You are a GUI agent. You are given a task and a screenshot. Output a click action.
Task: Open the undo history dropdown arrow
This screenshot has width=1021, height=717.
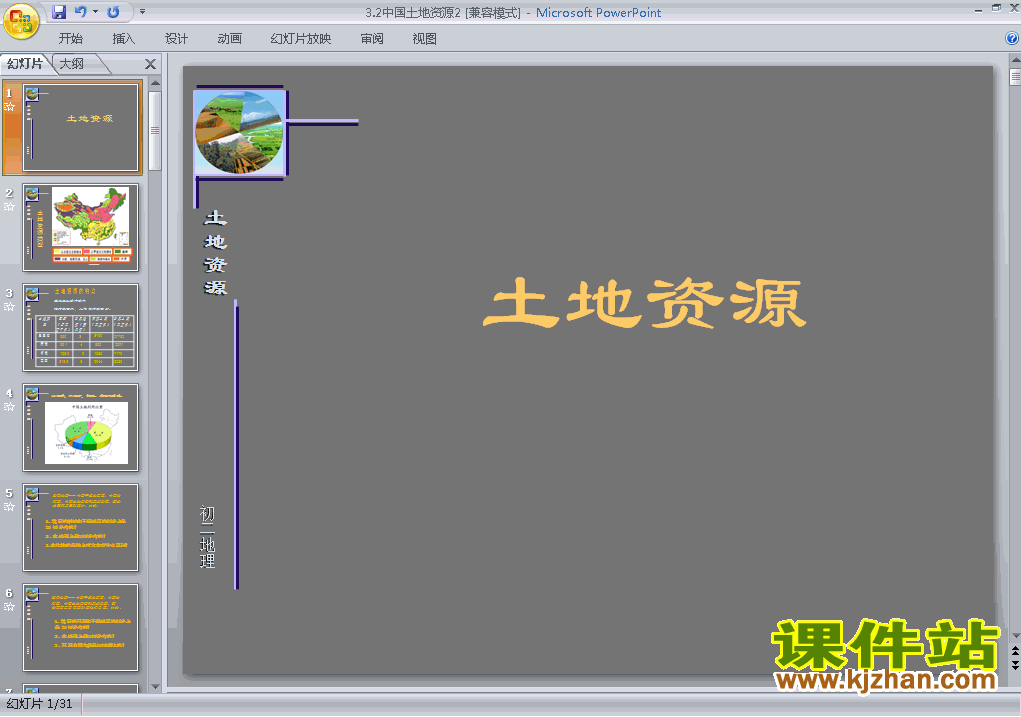tap(95, 12)
